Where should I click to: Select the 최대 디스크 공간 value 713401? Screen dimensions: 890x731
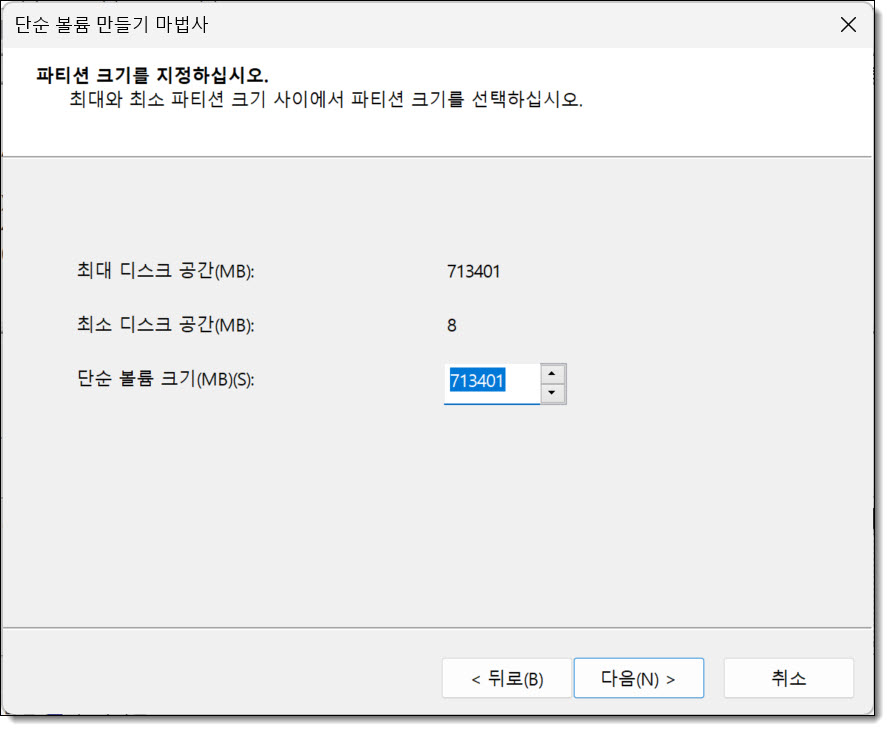pyautogui.click(x=473, y=271)
